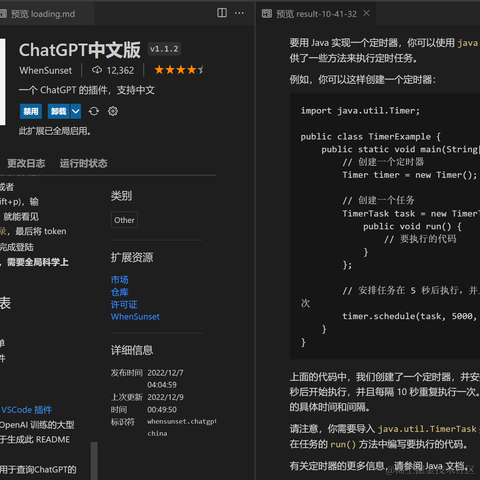Click the download count cloud icon

click(97, 70)
